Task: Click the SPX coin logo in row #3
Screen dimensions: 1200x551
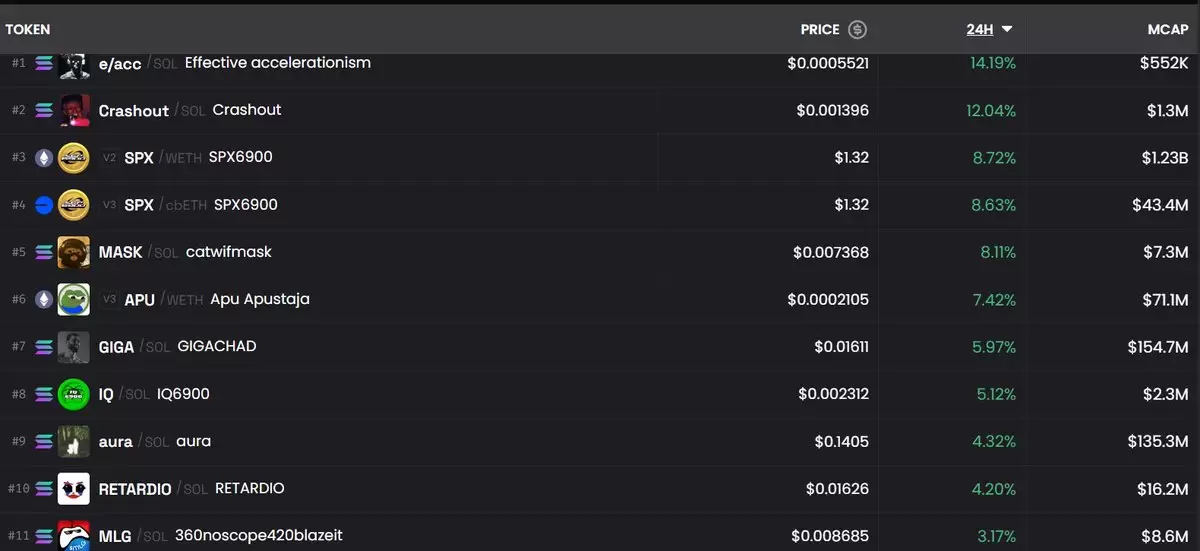Action: [74, 157]
